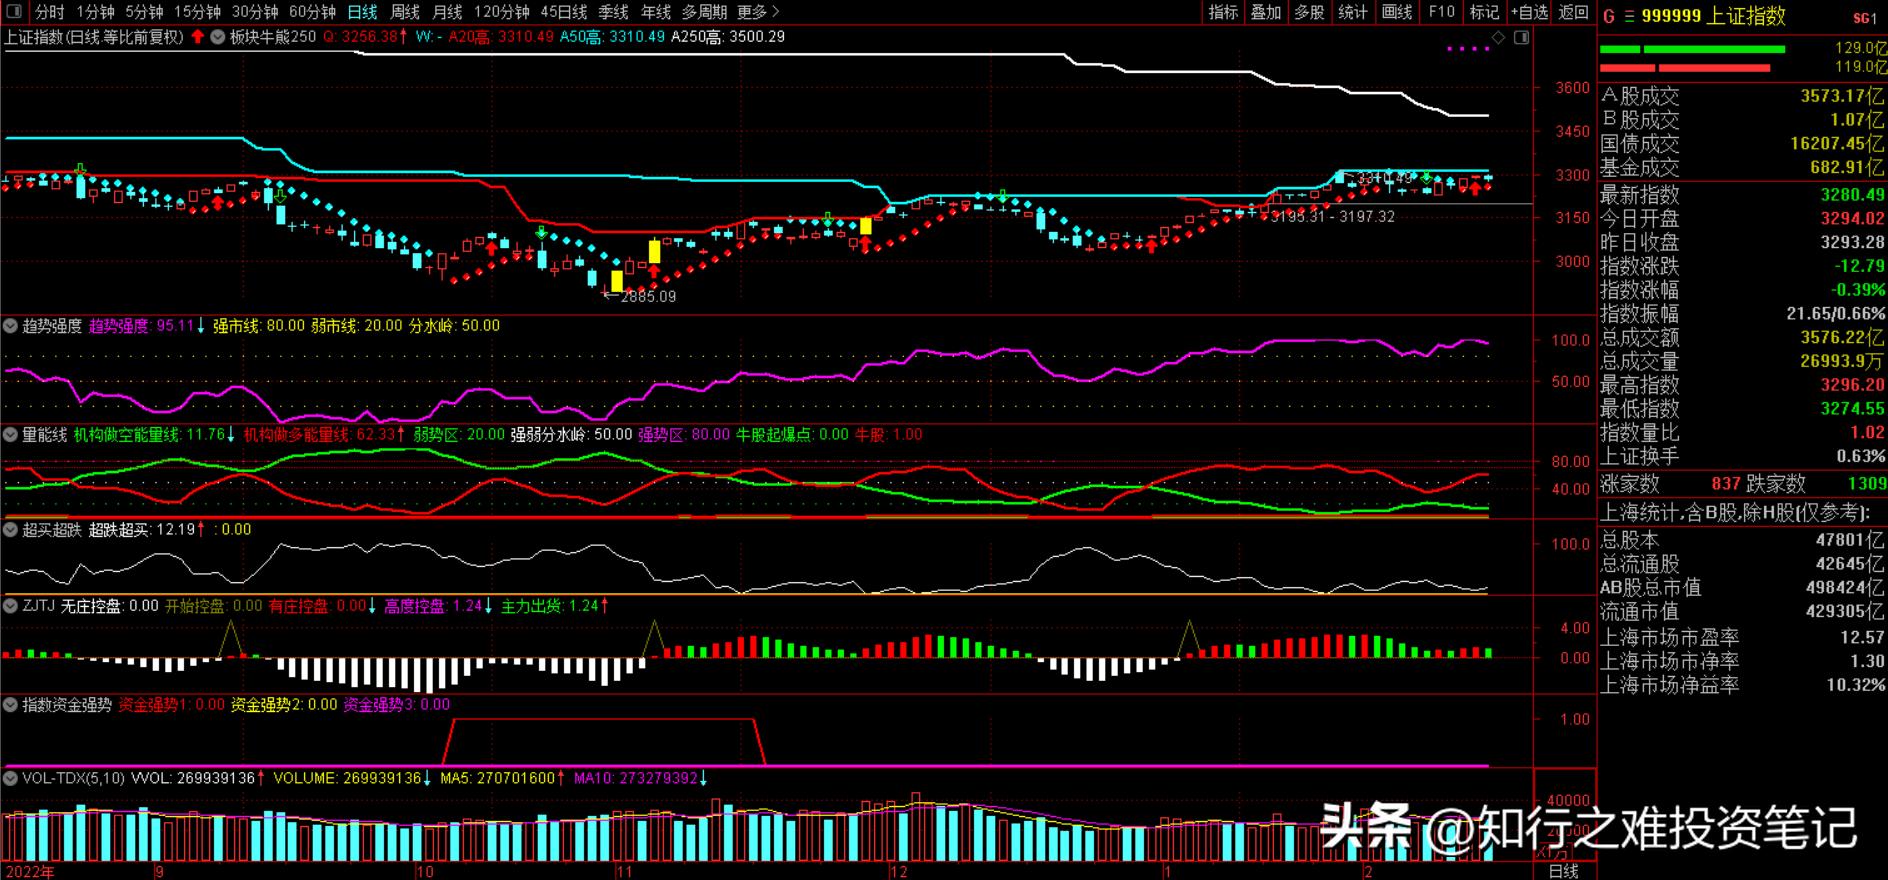
Task: Open the green list icon next to G
Action: point(1629,16)
